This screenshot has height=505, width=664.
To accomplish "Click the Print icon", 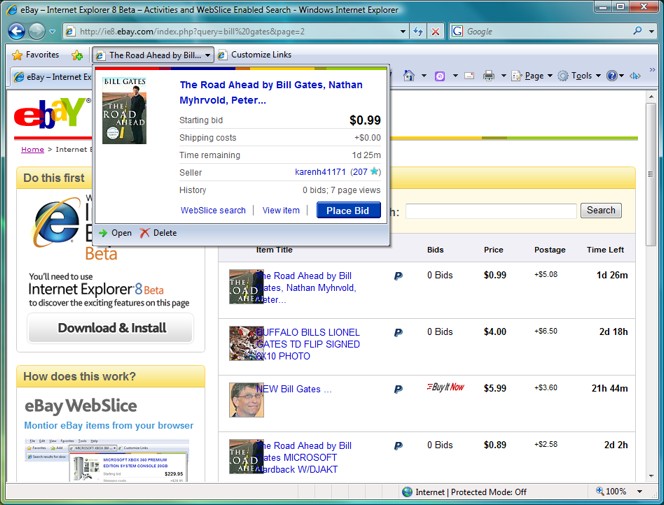I will [489, 76].
